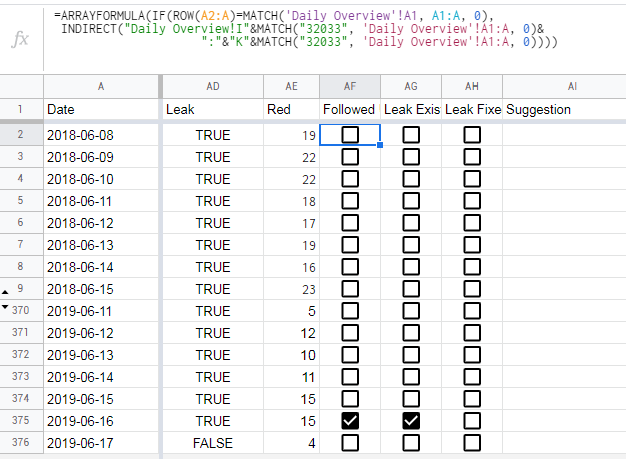The width and height of the screenshot is (626, 459).
Task: Expand hidden rows with down arrow at row 370
Action: [x=5, y=307]
